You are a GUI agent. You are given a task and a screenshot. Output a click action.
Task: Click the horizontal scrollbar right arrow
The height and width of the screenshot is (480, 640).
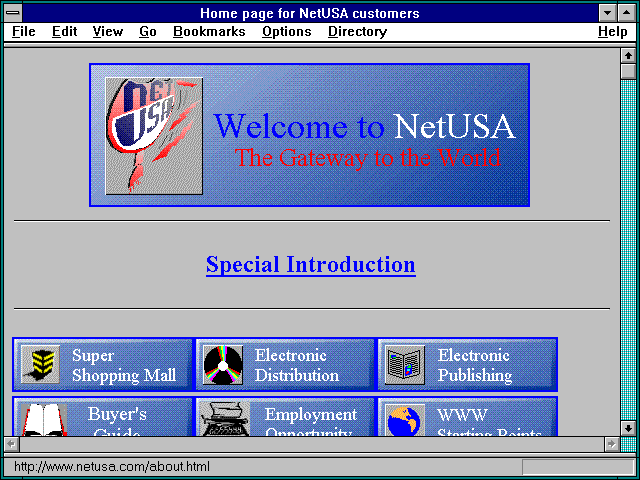point(611,444)
